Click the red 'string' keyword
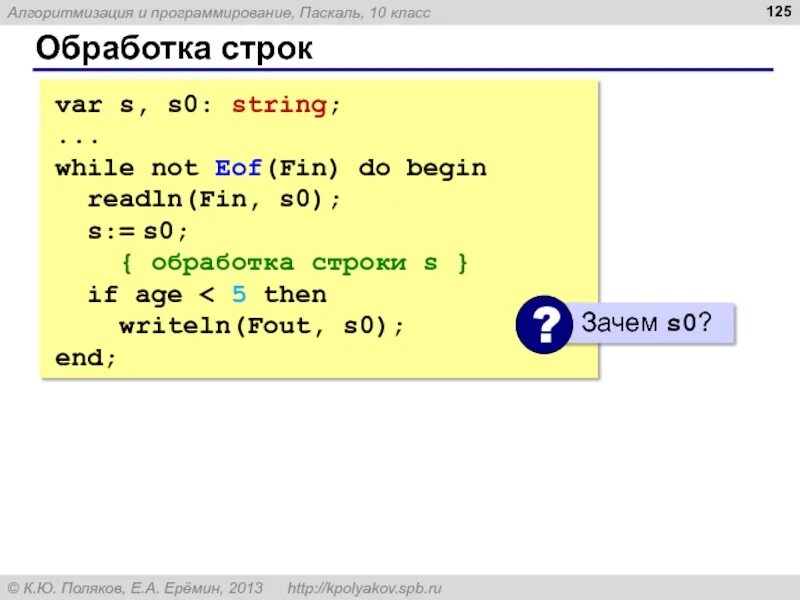 tap(279, 105)
